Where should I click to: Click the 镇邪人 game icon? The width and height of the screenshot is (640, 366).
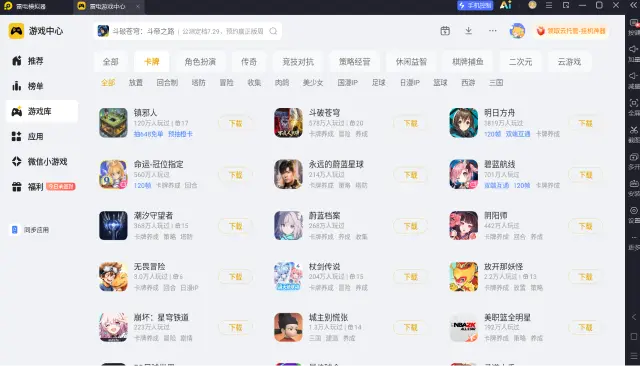tap(113, 123)
